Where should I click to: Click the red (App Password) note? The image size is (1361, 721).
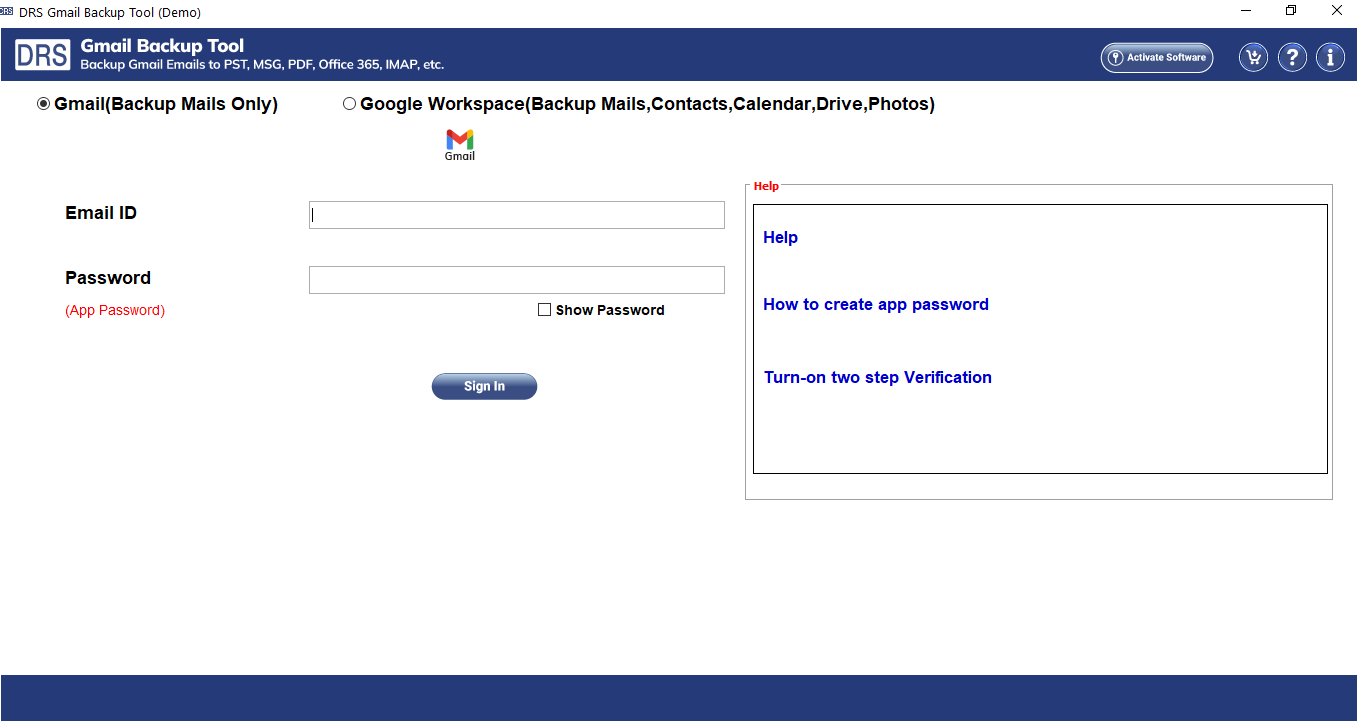point(115,310)
